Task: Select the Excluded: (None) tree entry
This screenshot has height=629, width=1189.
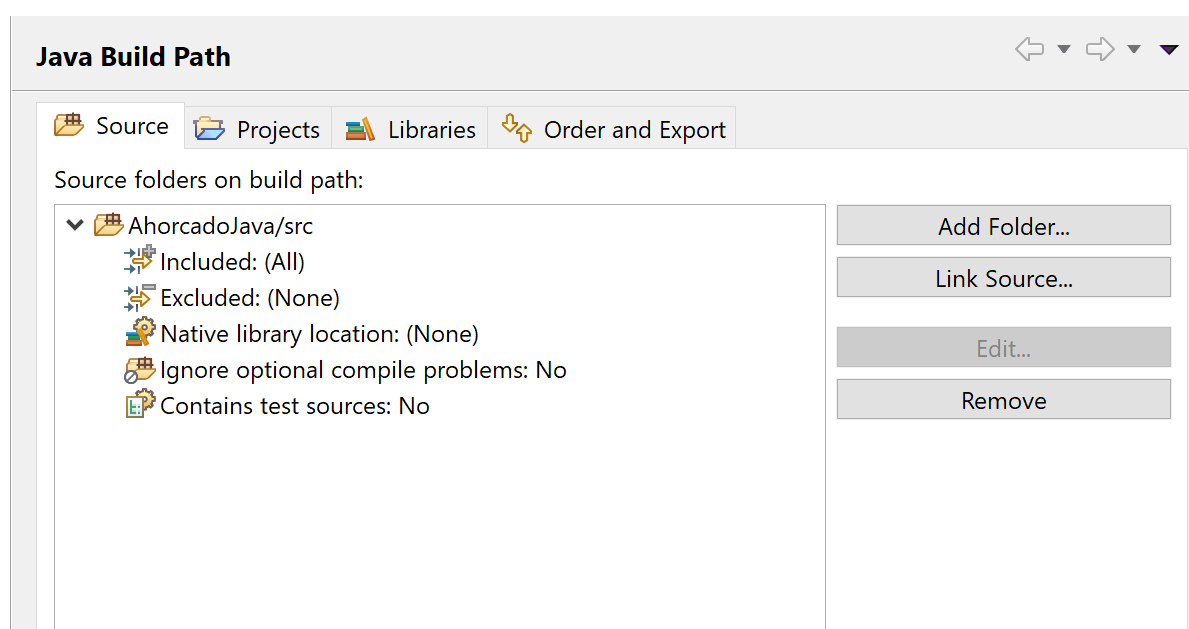Action: point(250,297)
